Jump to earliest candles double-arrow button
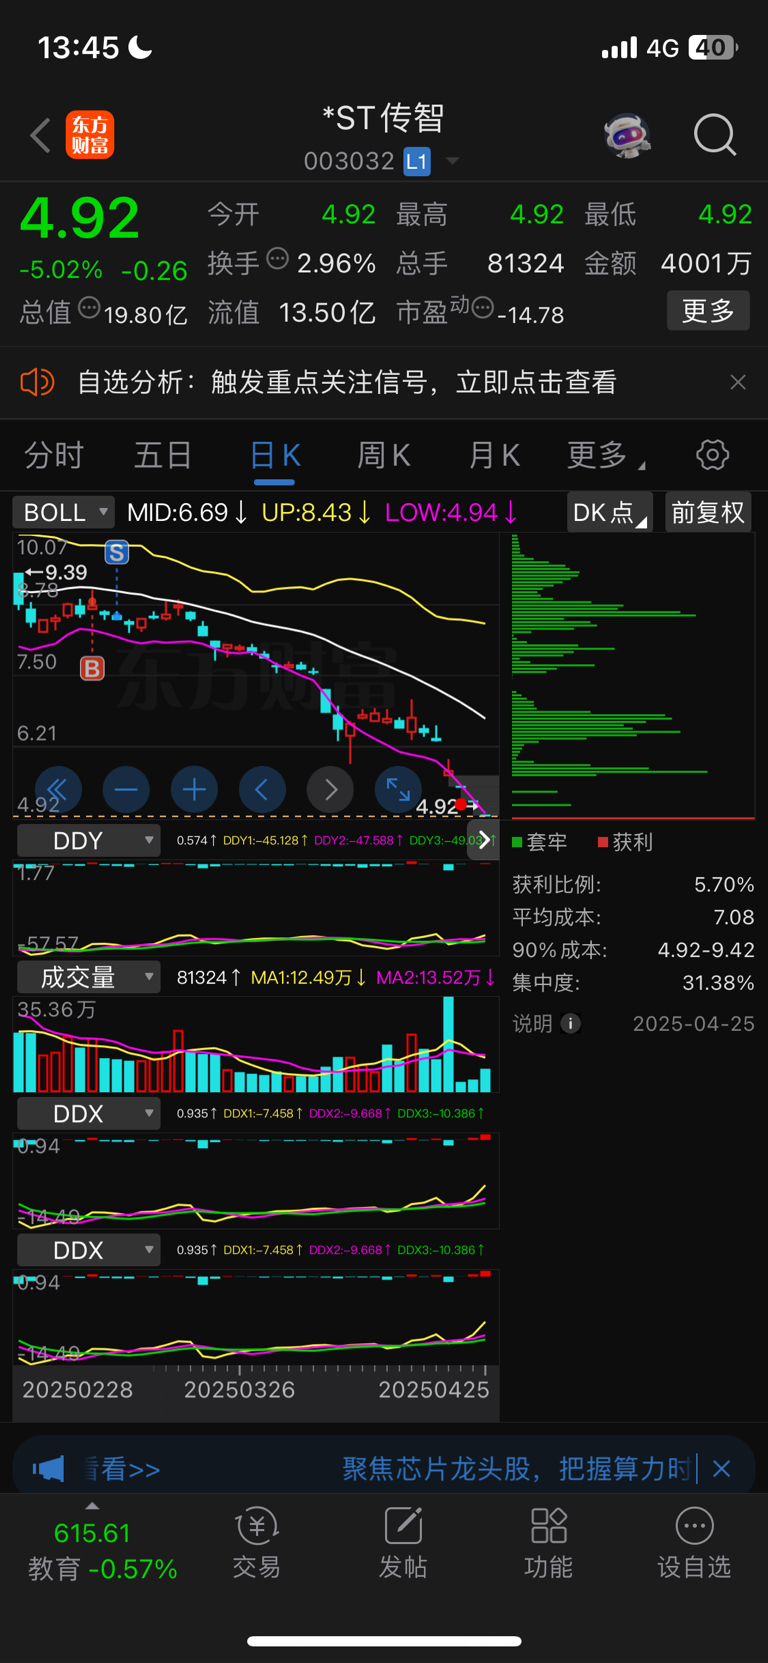 tap(57, 790)
